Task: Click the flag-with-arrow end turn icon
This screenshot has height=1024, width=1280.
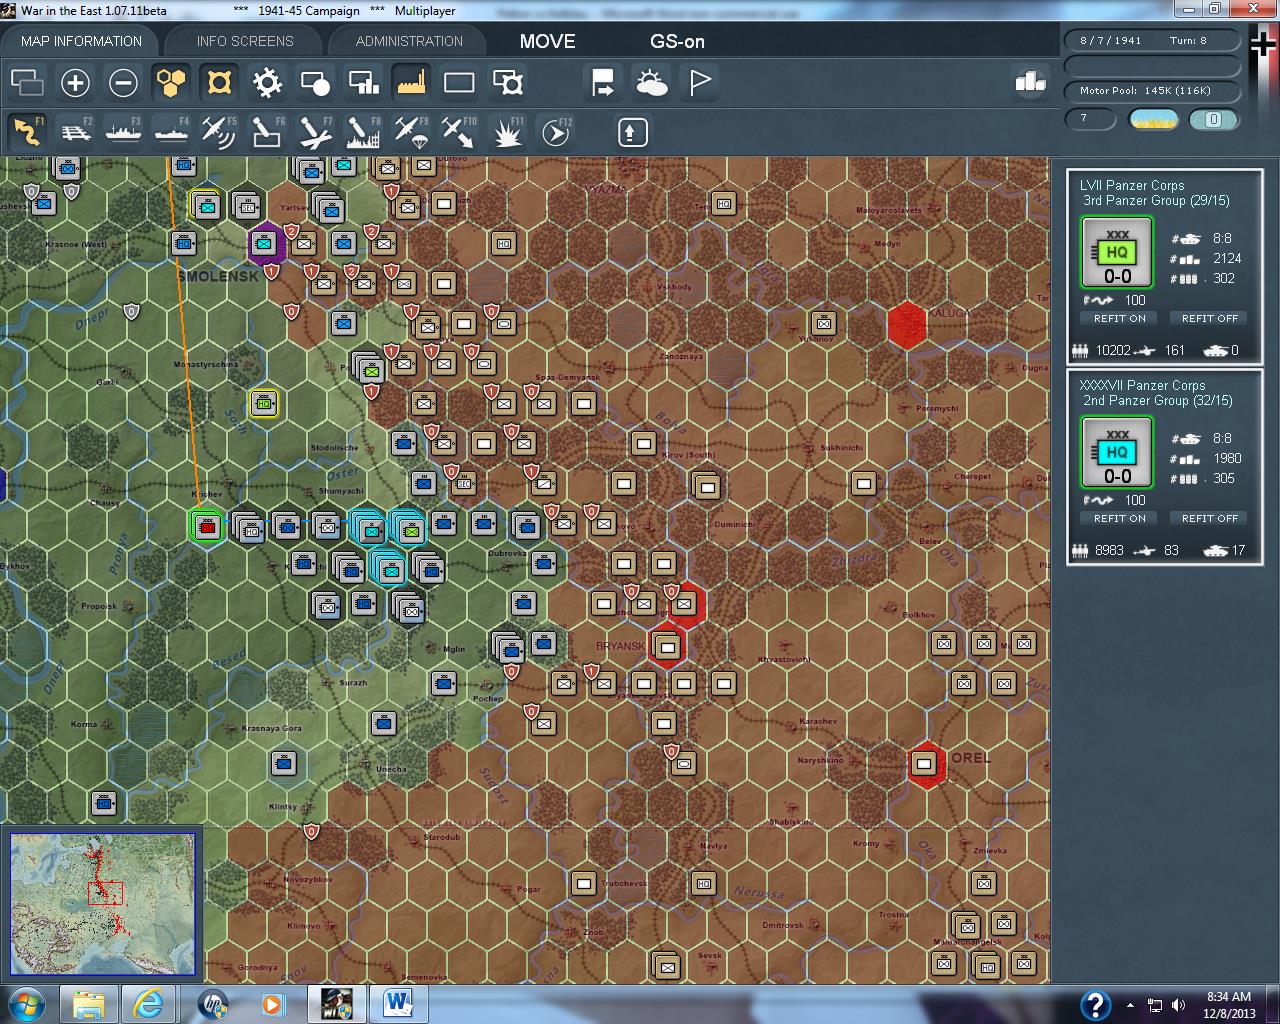Action: 603,82
